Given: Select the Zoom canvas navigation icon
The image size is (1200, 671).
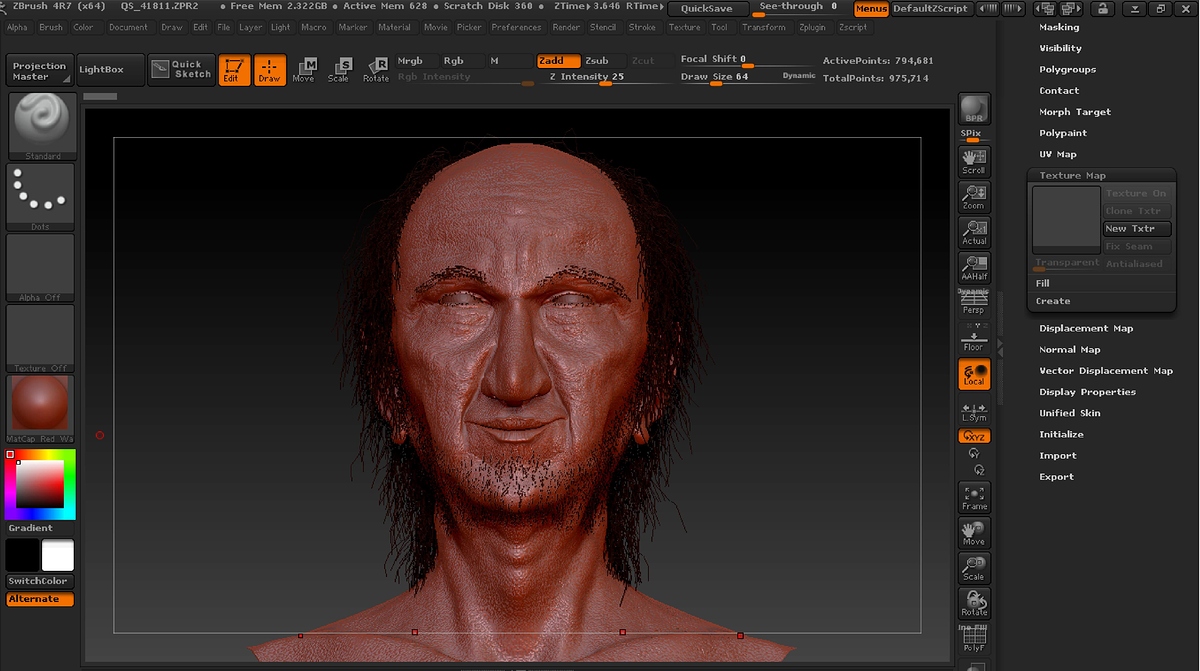Looking at the screenshot, I should [x=974, y=197].
